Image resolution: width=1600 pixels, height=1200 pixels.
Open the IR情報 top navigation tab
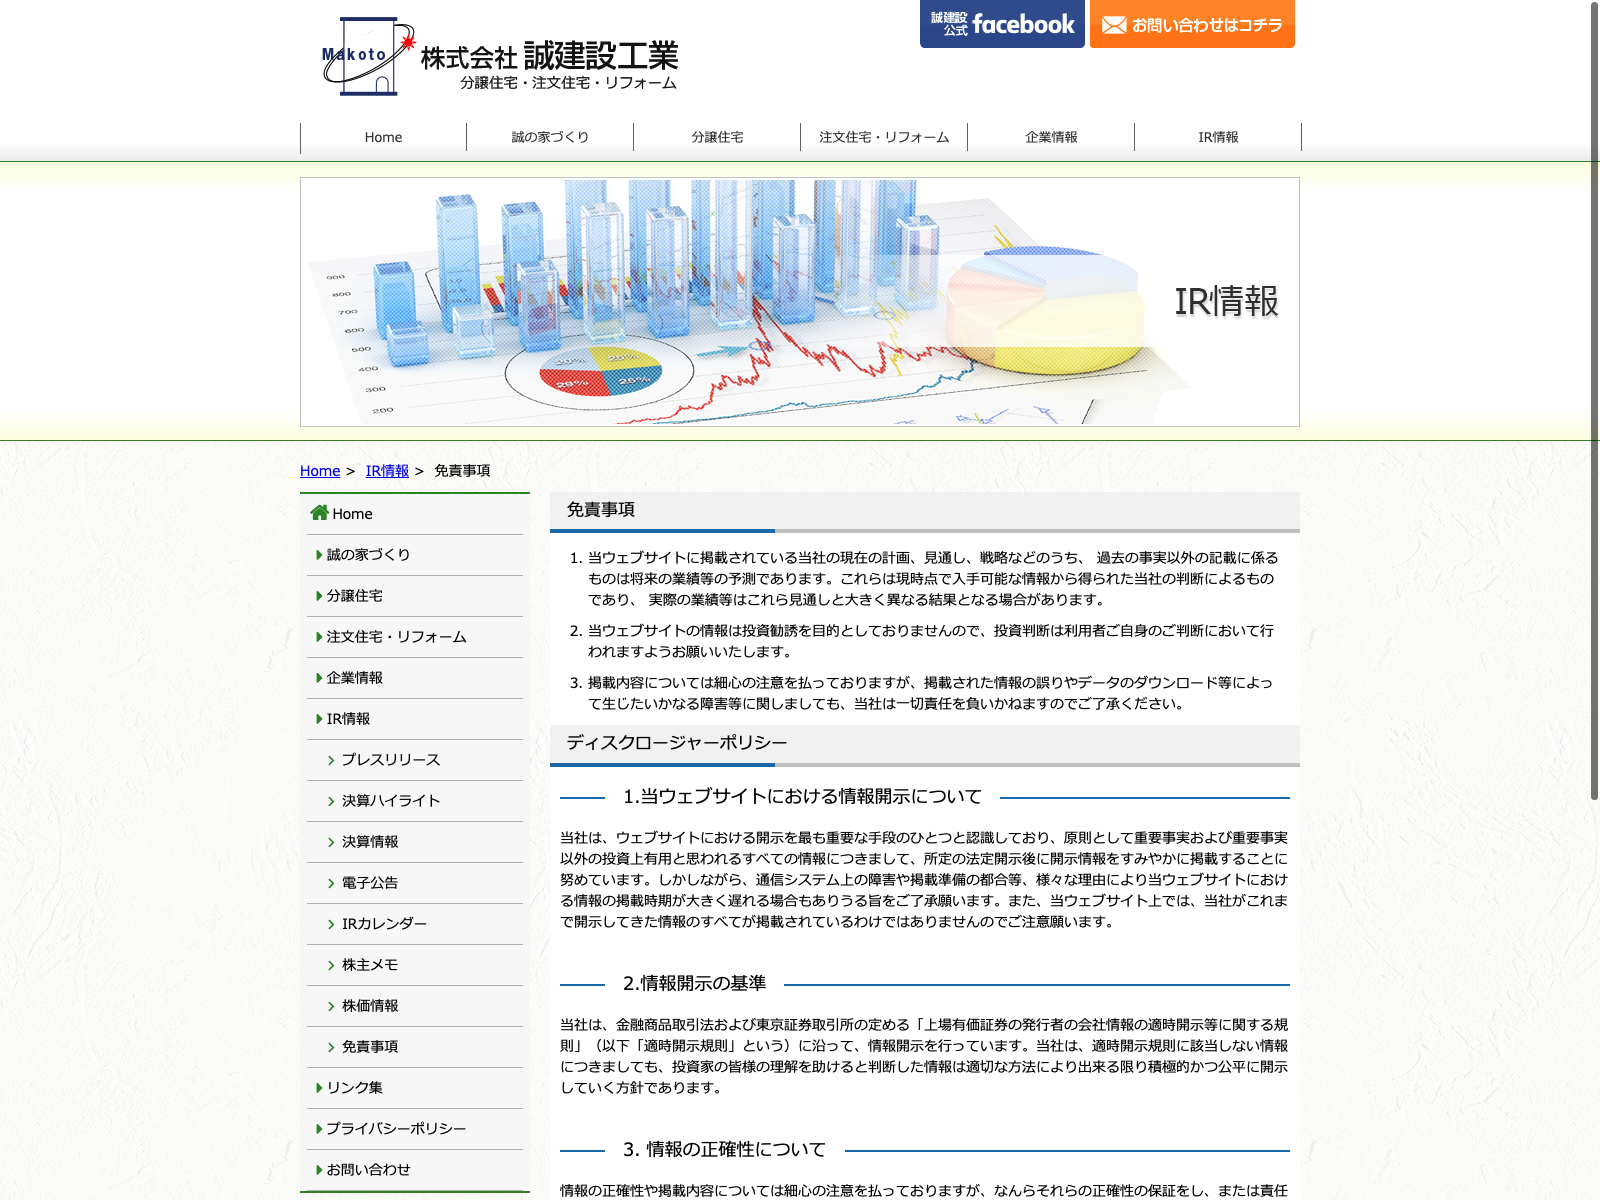[x=1218, y=137]
